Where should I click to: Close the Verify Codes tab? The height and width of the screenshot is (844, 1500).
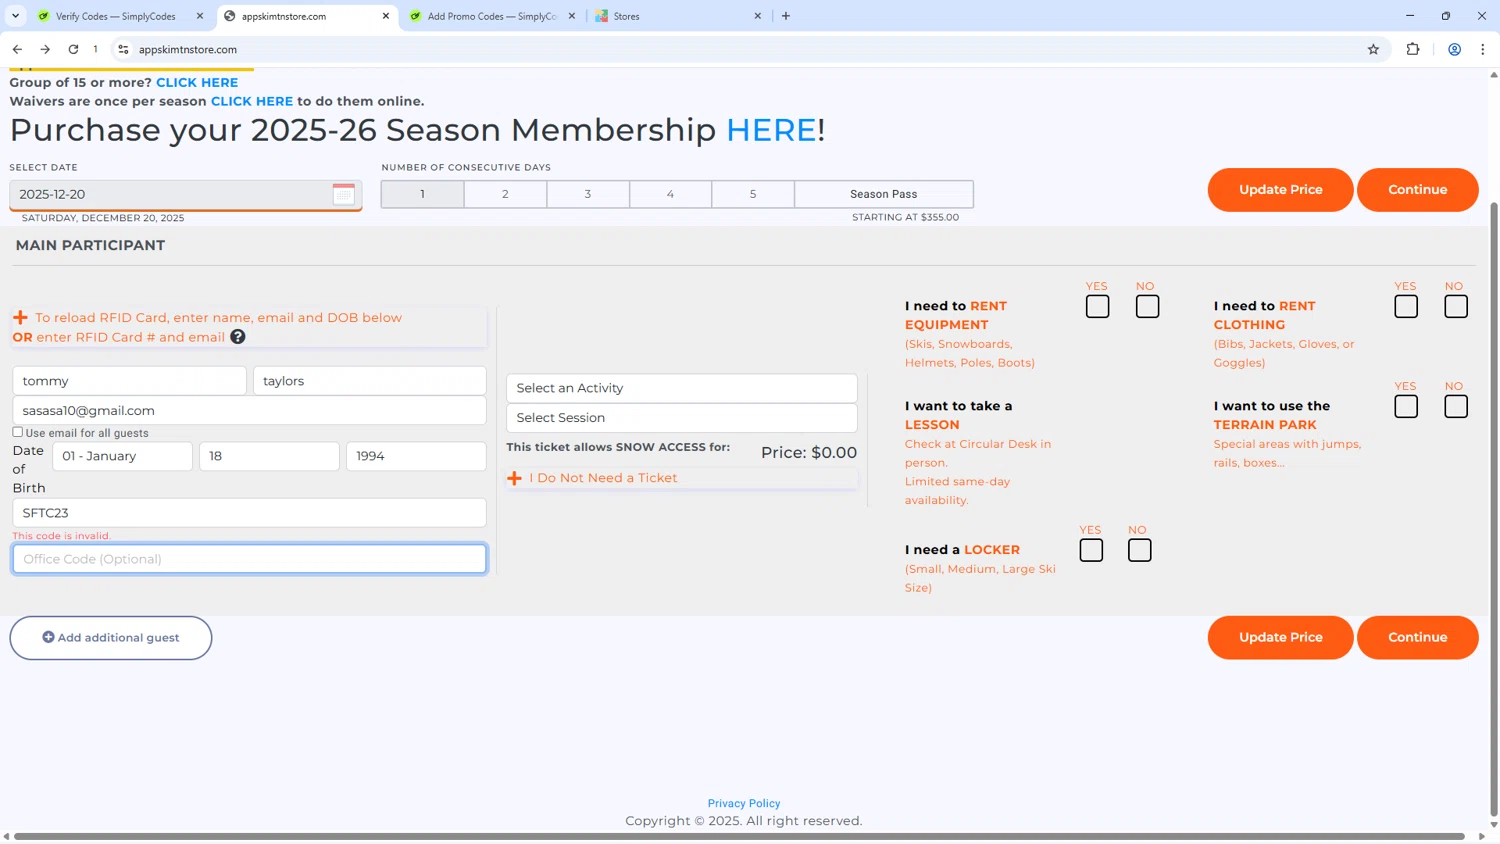coord(200,16)
